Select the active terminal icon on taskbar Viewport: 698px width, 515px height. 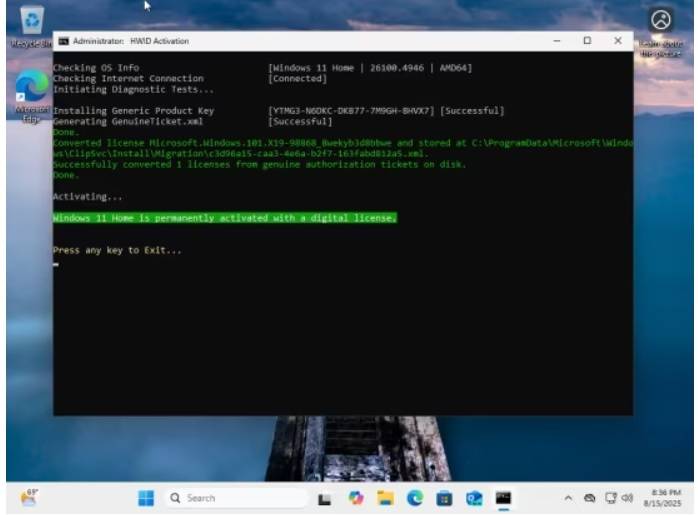point(503,498)
